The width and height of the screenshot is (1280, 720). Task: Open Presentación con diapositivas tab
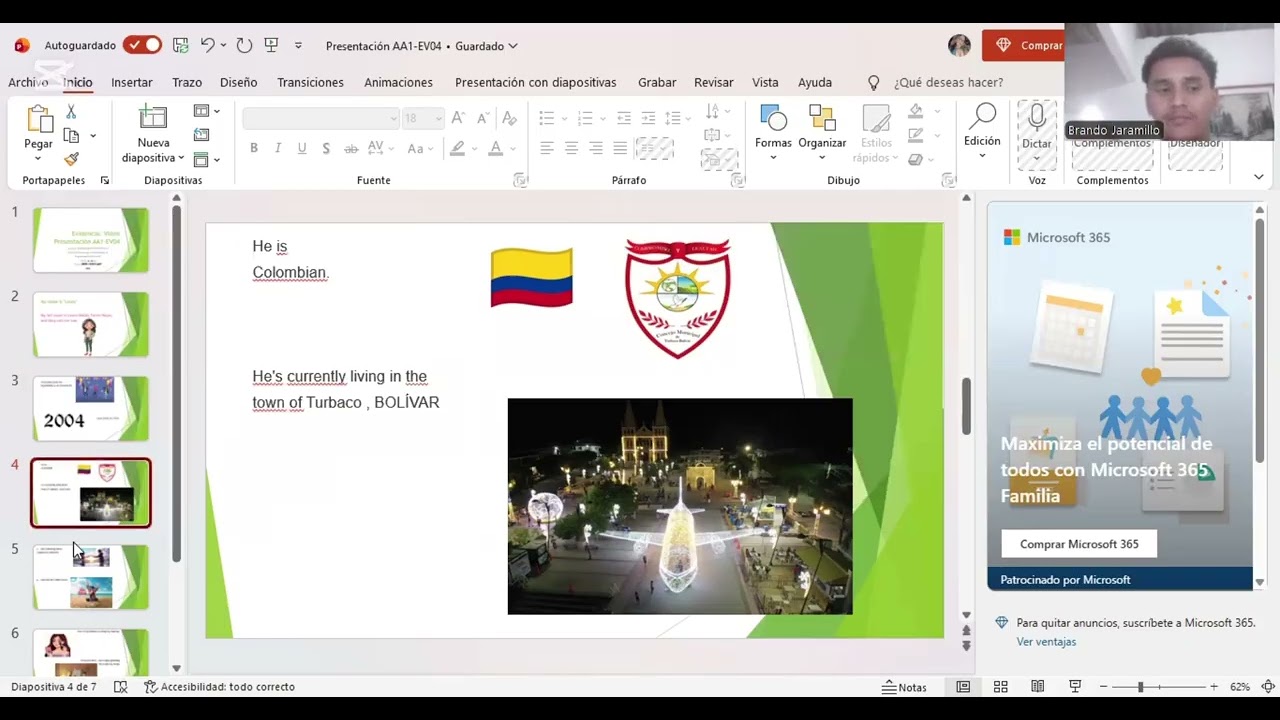click(535, 82)
